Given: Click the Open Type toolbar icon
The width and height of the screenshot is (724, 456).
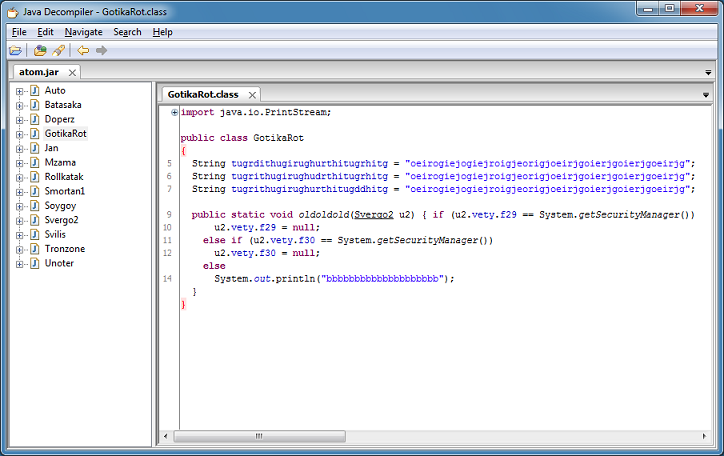Looking at the screenshot, I should (40, 50).
